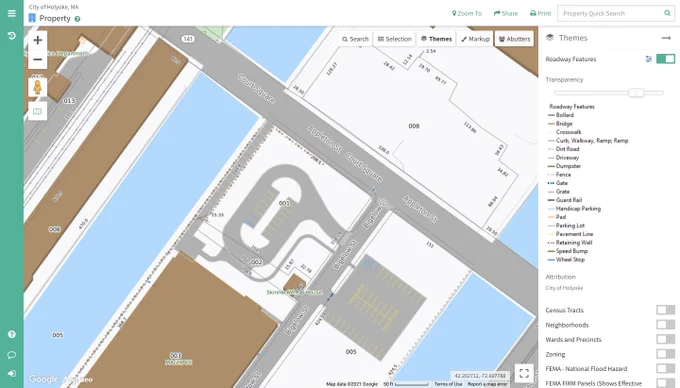Turn on Wards and Precincts theme
680x388 pixels.
(x=665, y=339)
